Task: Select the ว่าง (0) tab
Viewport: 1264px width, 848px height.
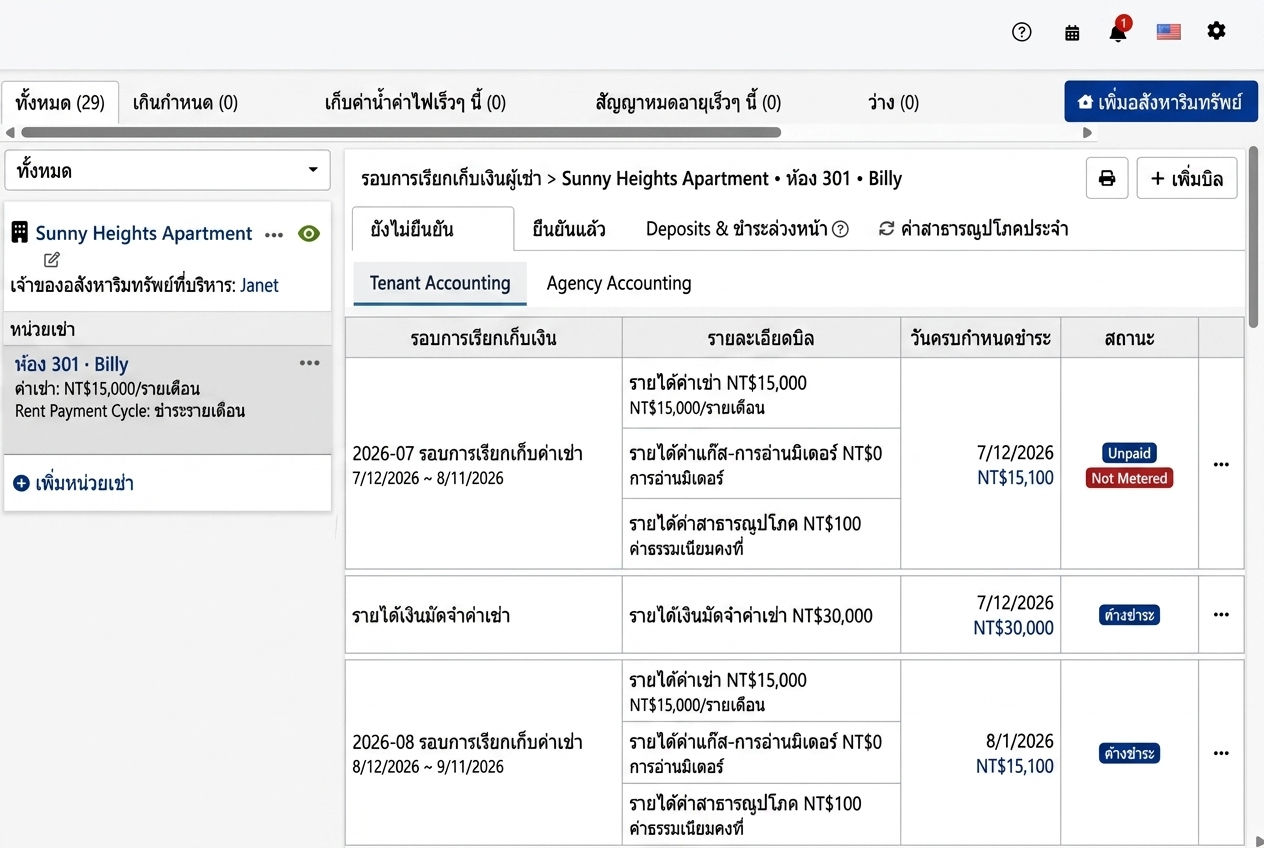Action: coord(893,102)
